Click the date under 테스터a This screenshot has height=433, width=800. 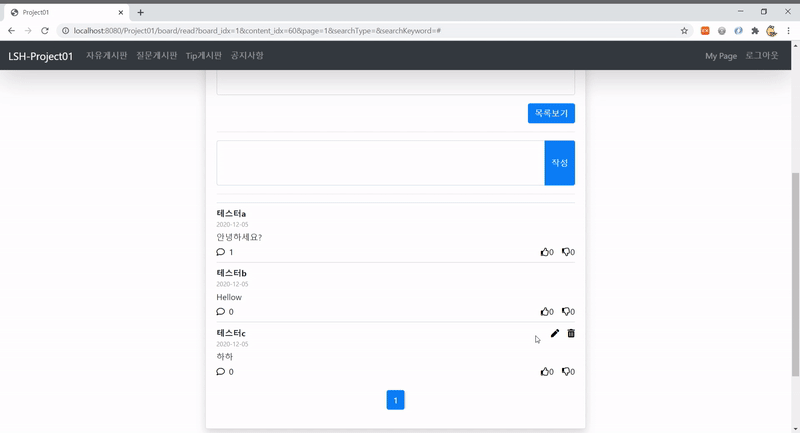tap(232, 224)
